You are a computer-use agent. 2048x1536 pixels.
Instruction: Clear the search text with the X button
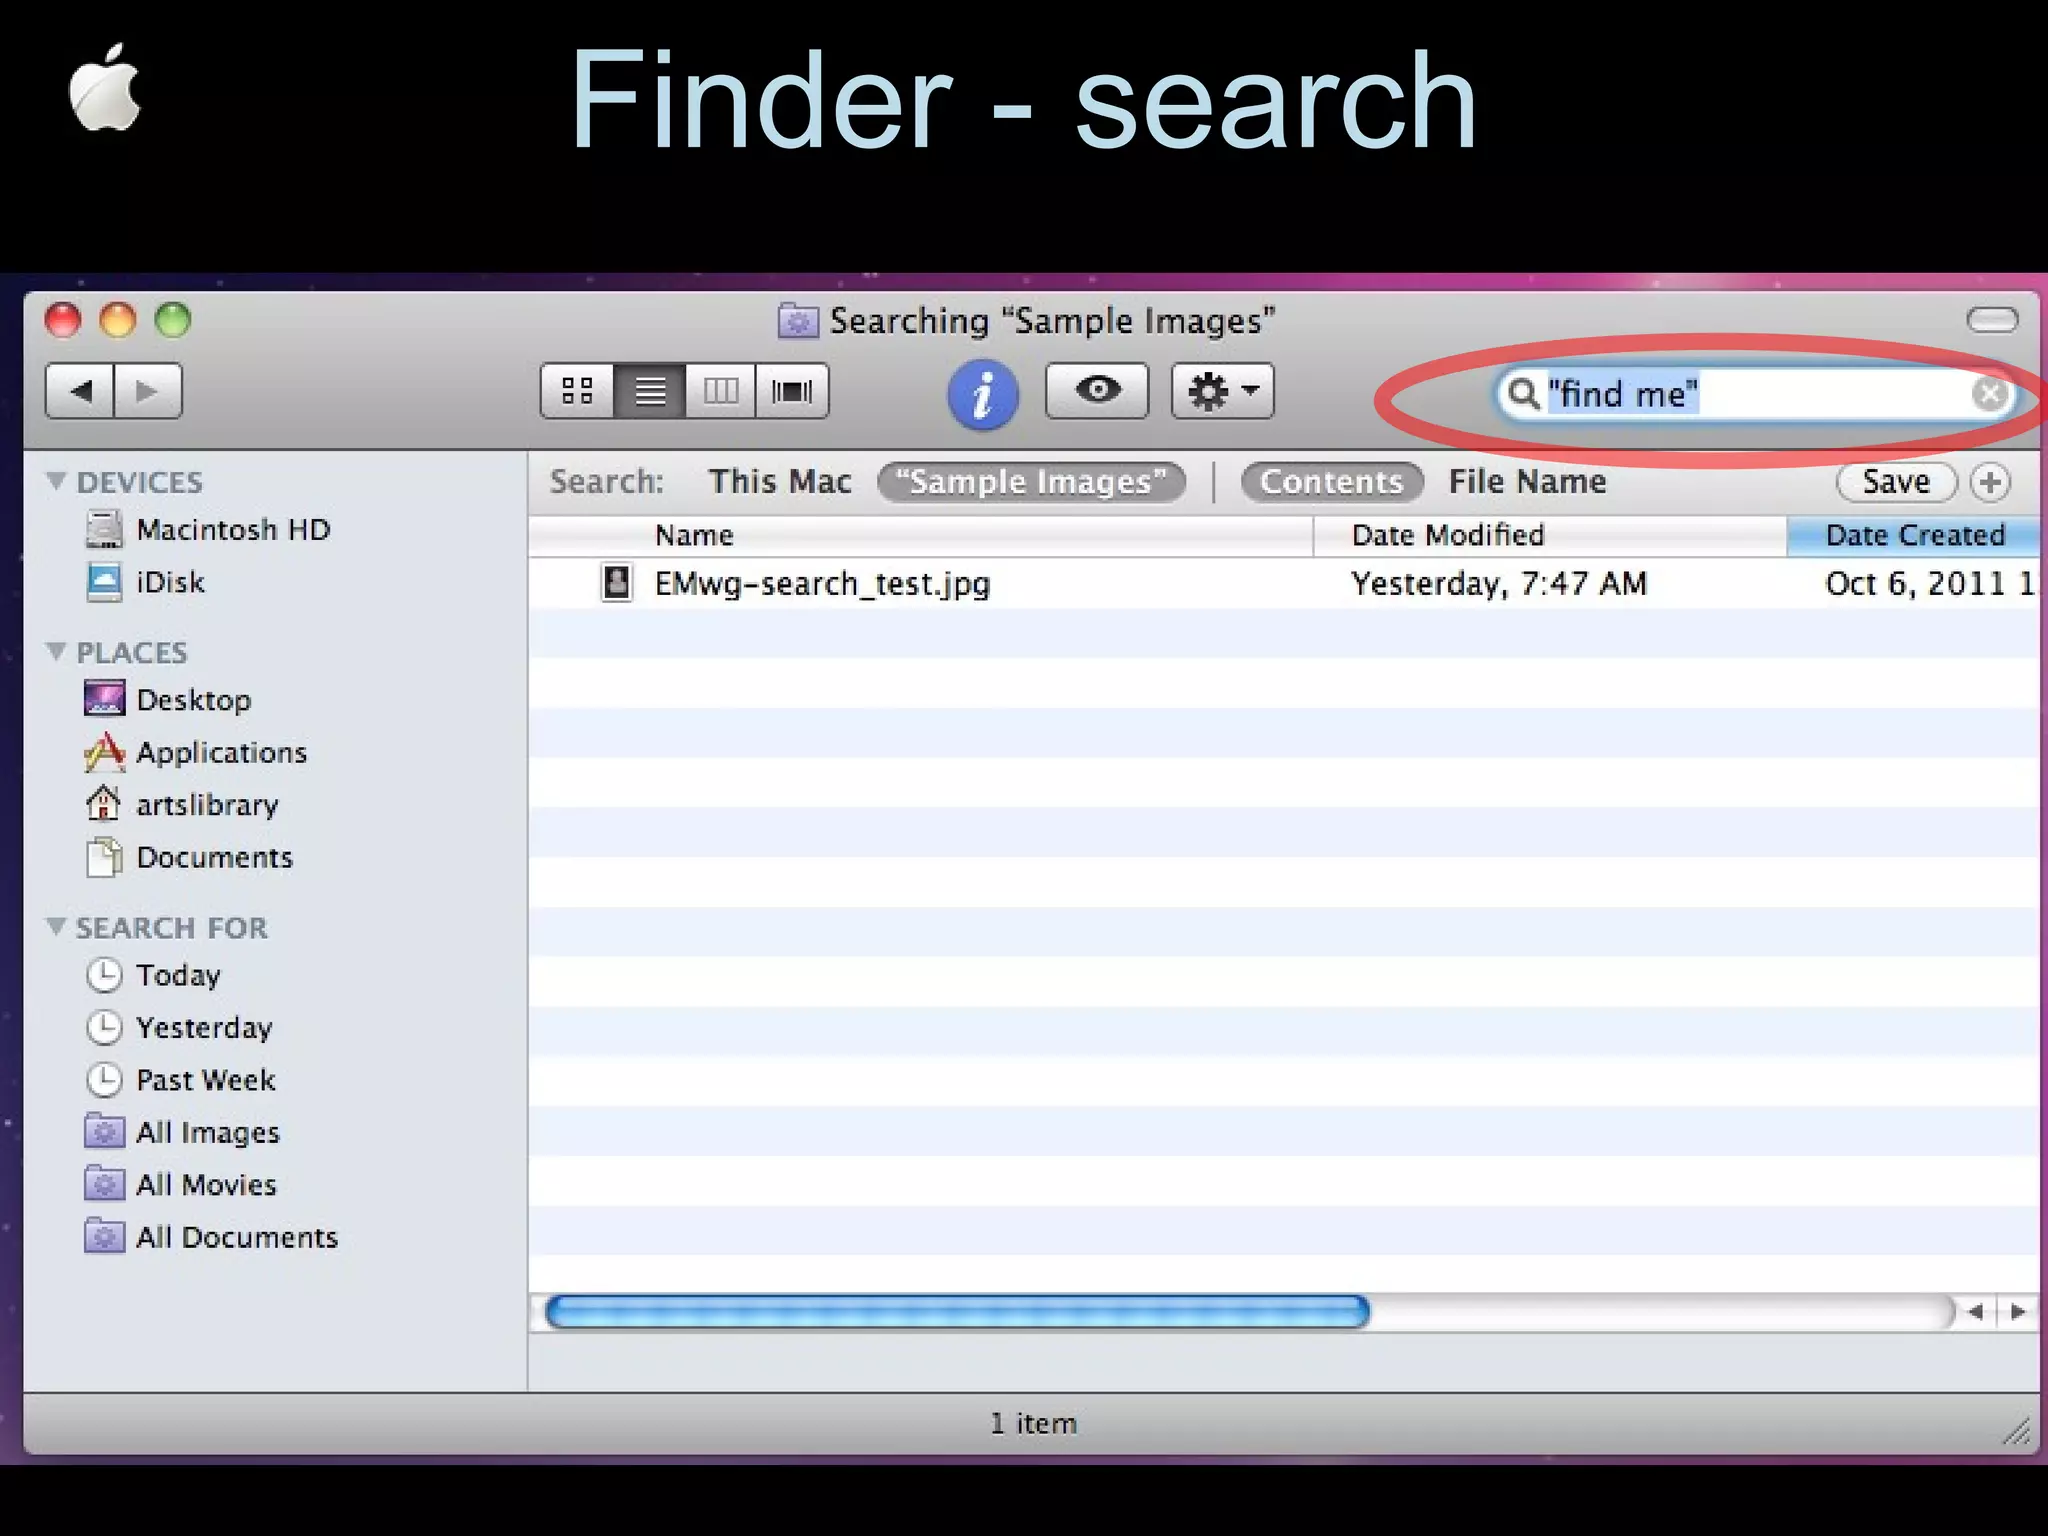pos(1989,394)
